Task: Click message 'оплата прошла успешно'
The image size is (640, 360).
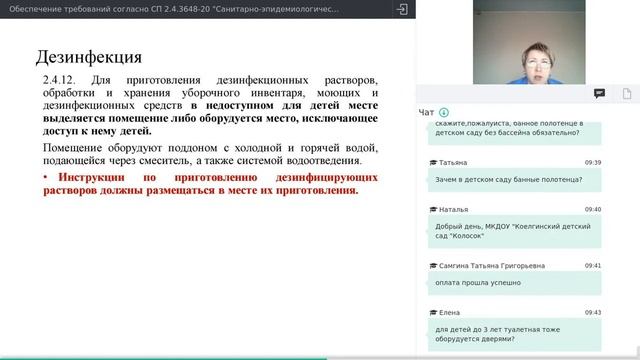Action: click(514, 283)
